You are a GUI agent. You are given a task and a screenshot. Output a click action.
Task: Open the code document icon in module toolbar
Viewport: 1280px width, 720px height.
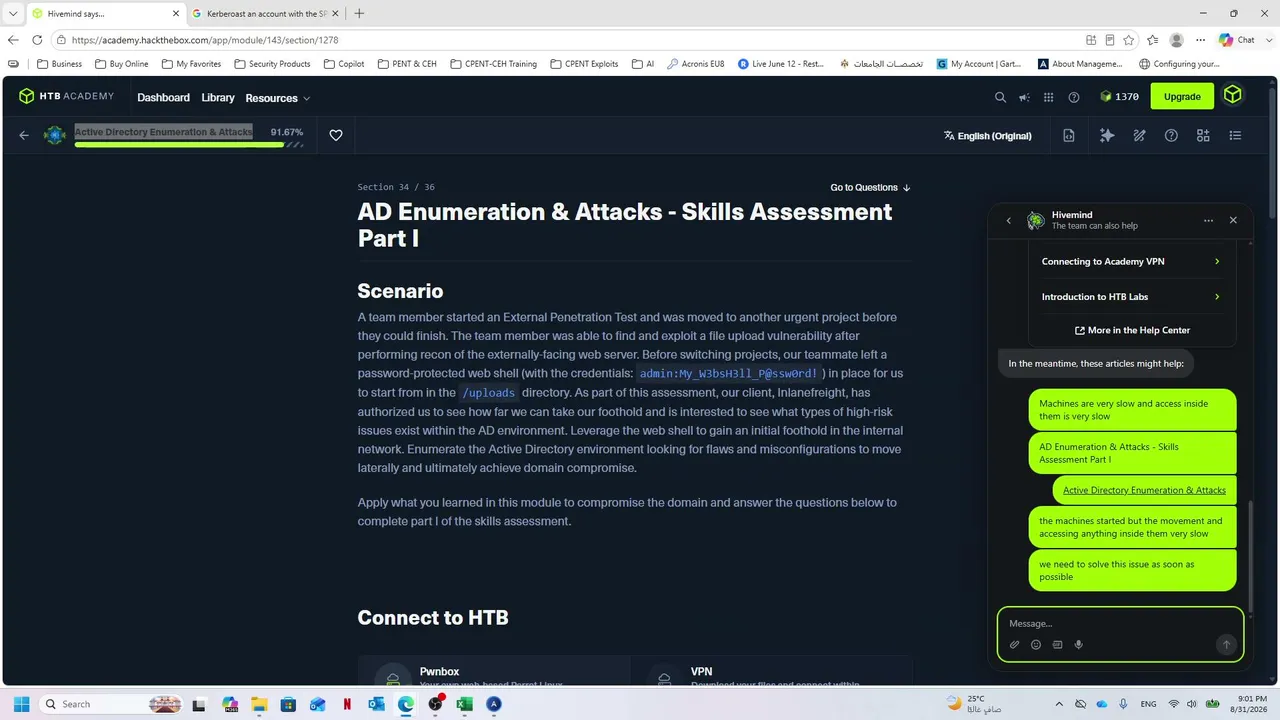[x=1069, y=135]
